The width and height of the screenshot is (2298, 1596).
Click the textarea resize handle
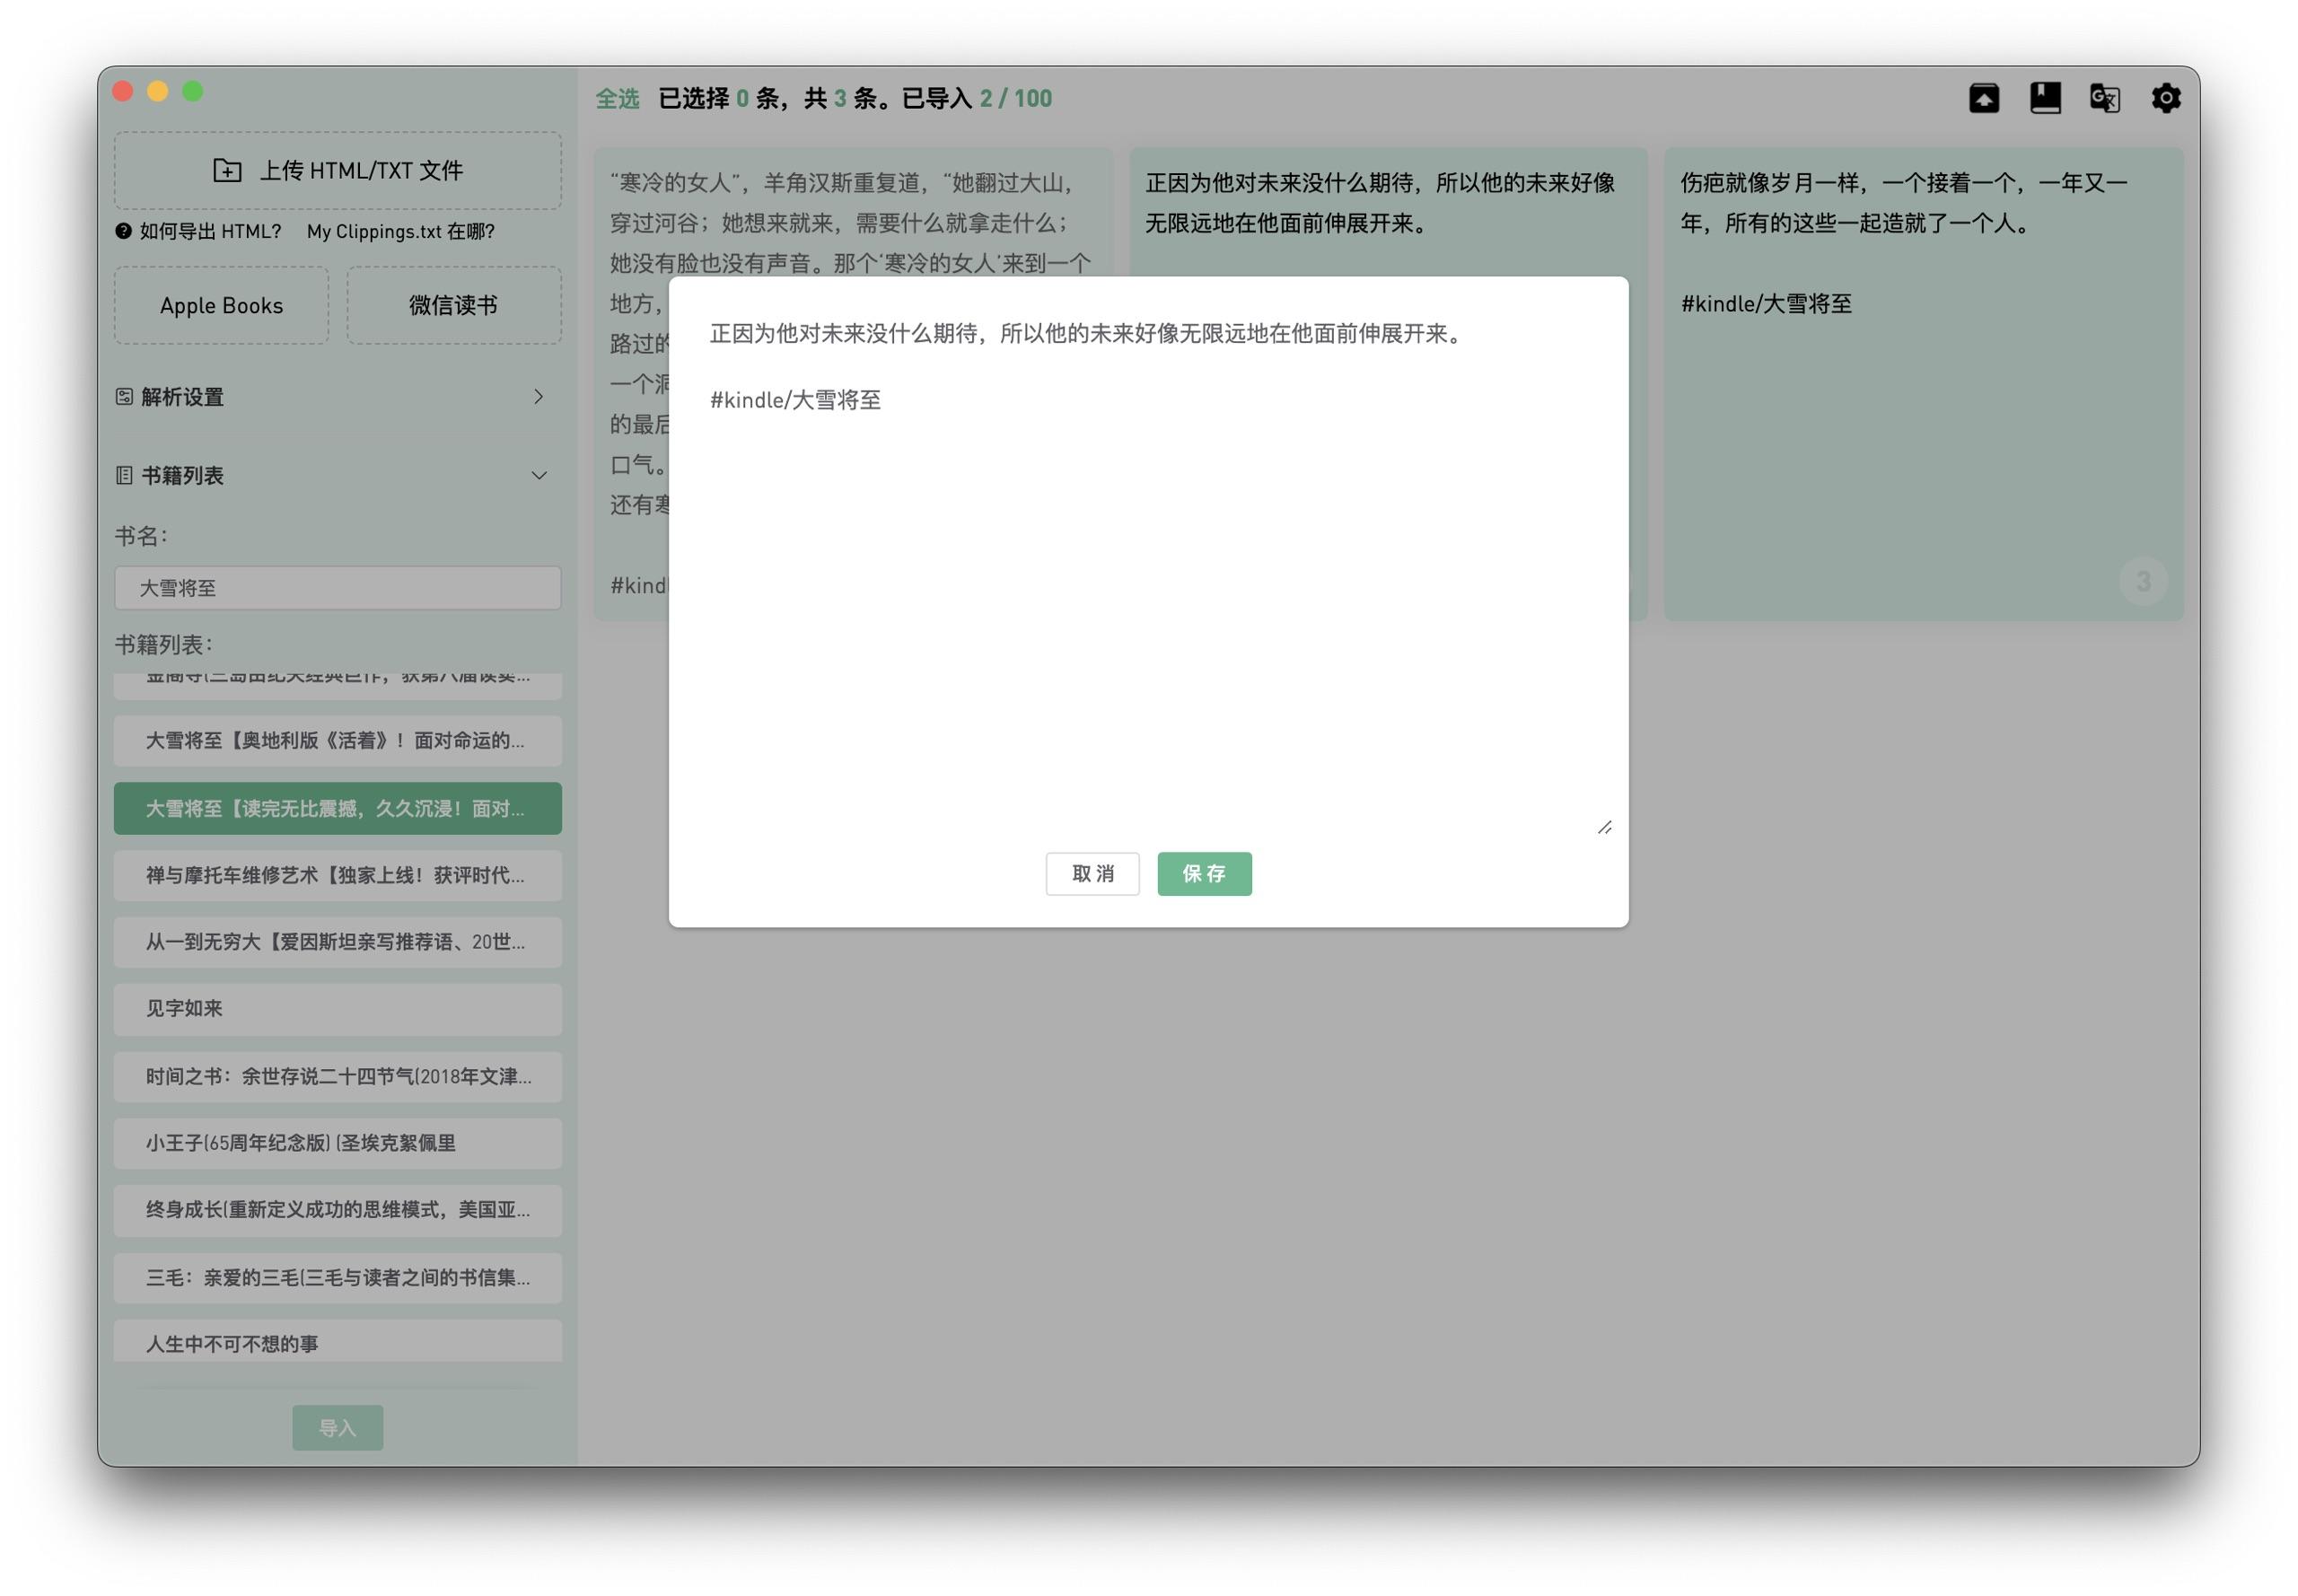[1604, 827]
